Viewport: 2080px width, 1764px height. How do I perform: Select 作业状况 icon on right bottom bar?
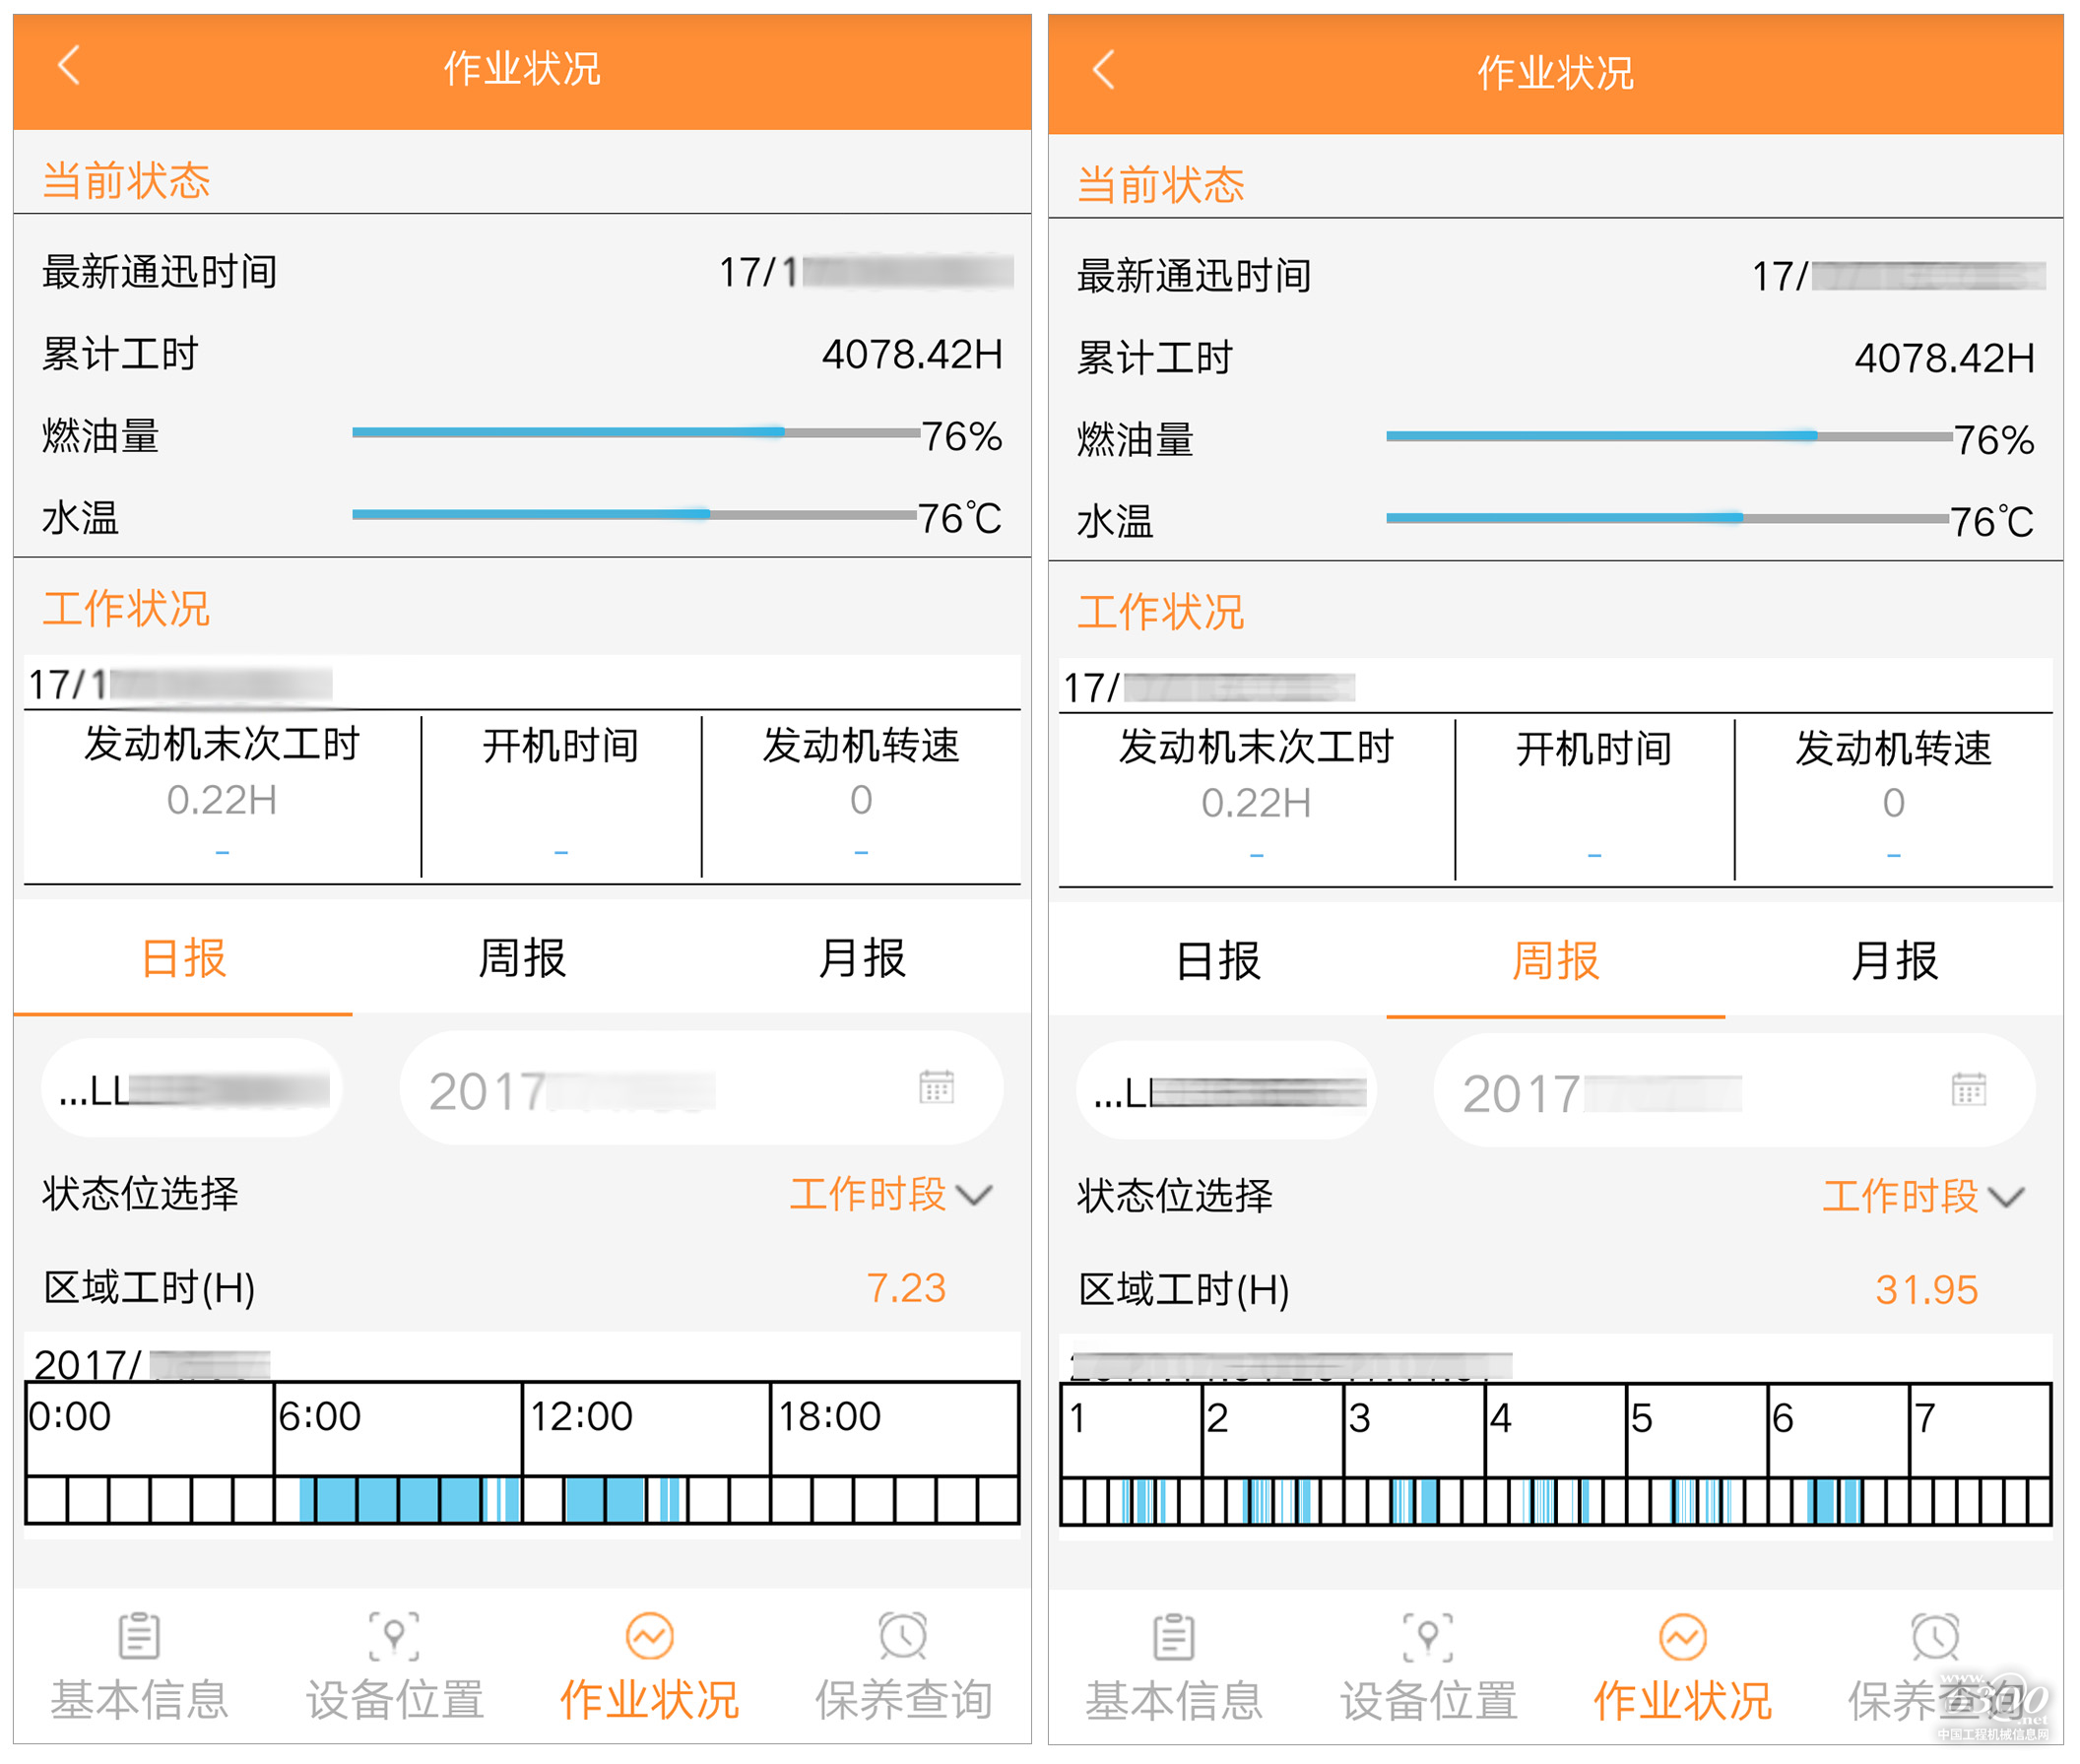pyautogui.click(x=1683, y=1639)
